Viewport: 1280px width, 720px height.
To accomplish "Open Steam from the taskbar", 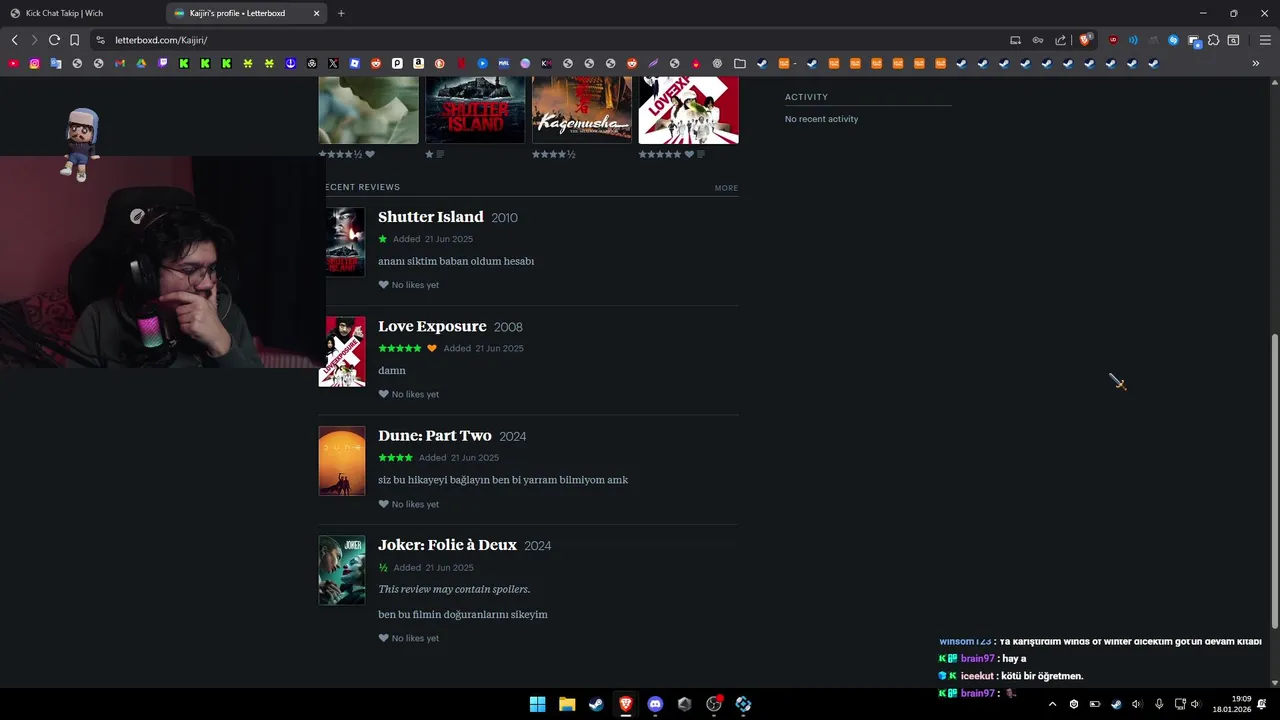I will coord(596,704).
